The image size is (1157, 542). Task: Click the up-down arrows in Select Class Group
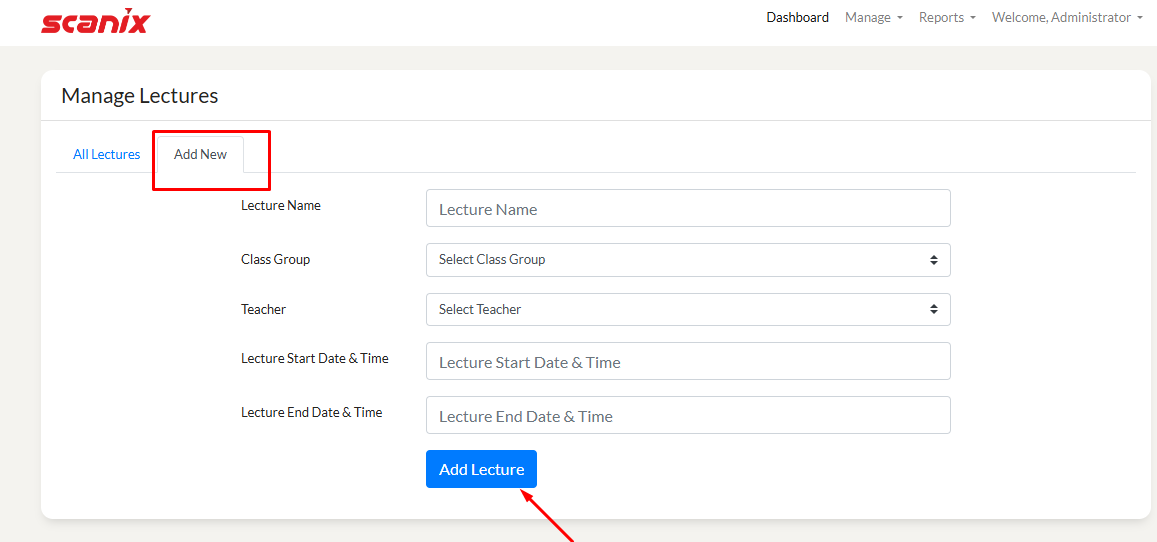[933, 260]
